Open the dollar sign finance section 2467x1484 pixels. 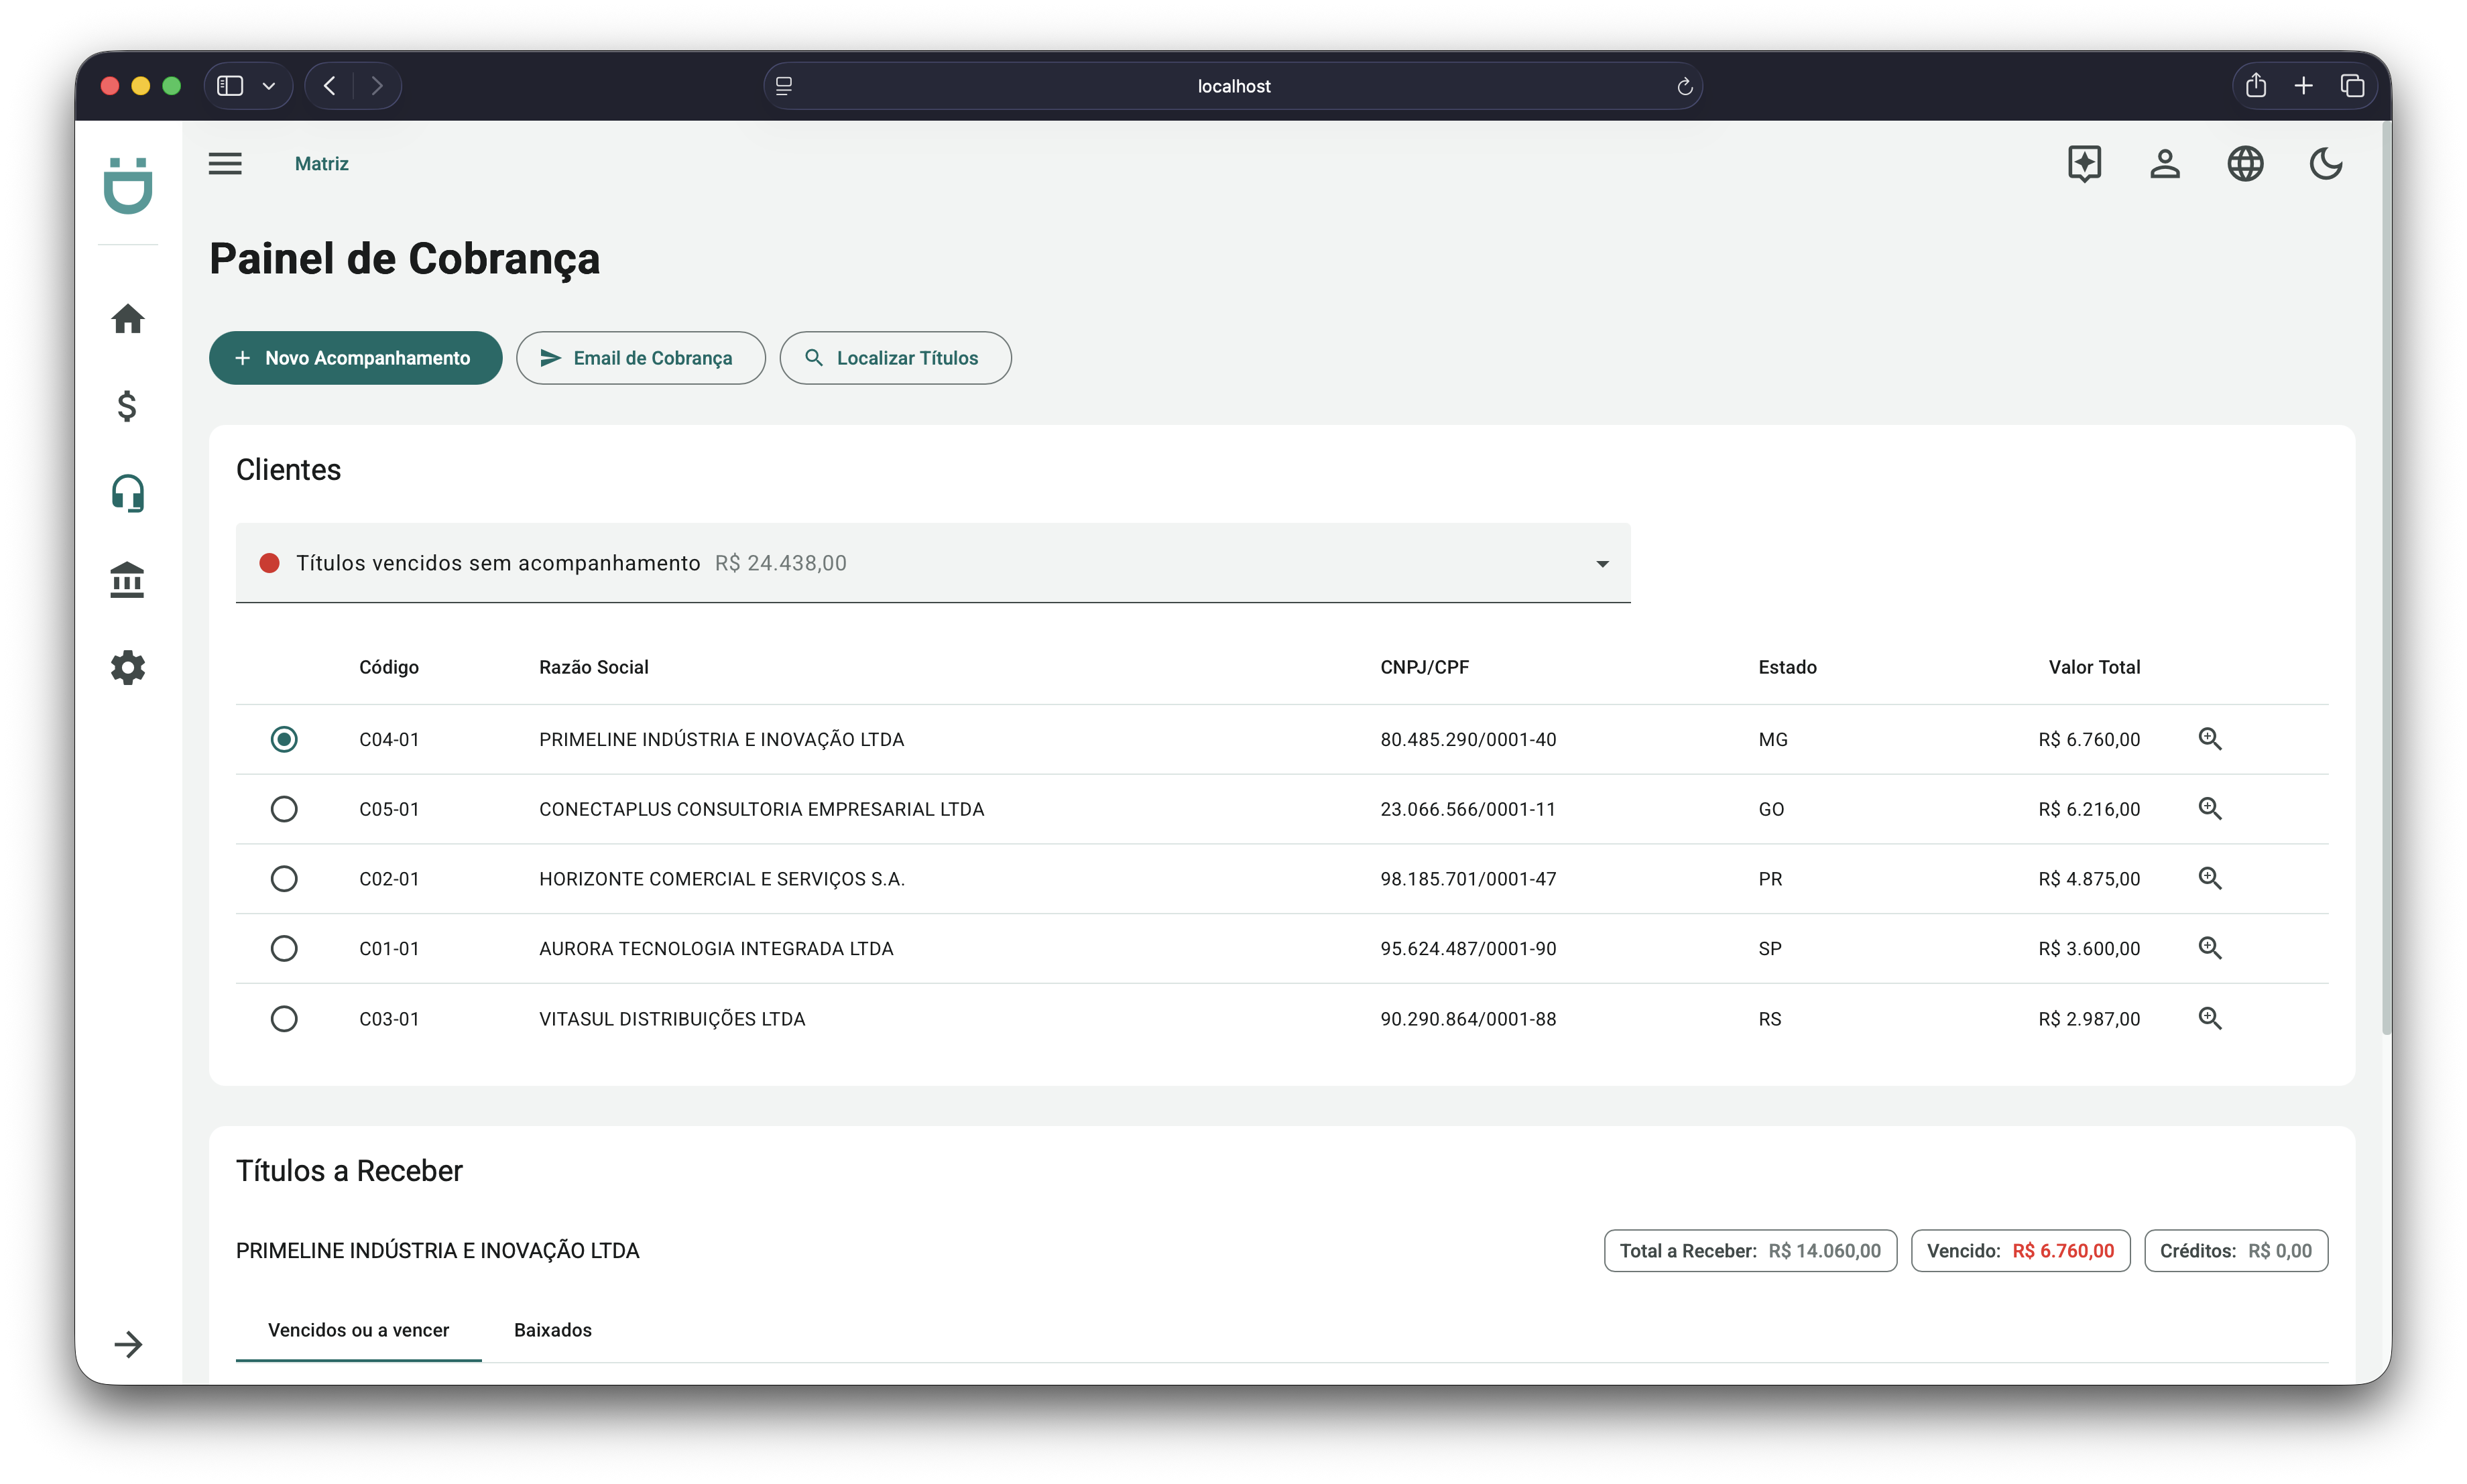point(127,406)
